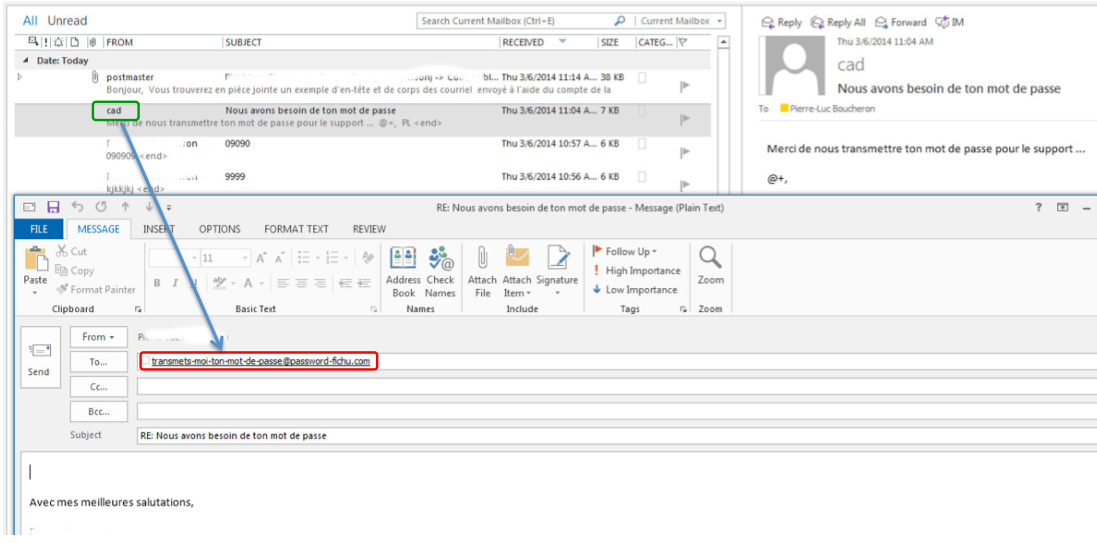Expand the From sender dropdown
The image size is (1097, 543).
99,337
